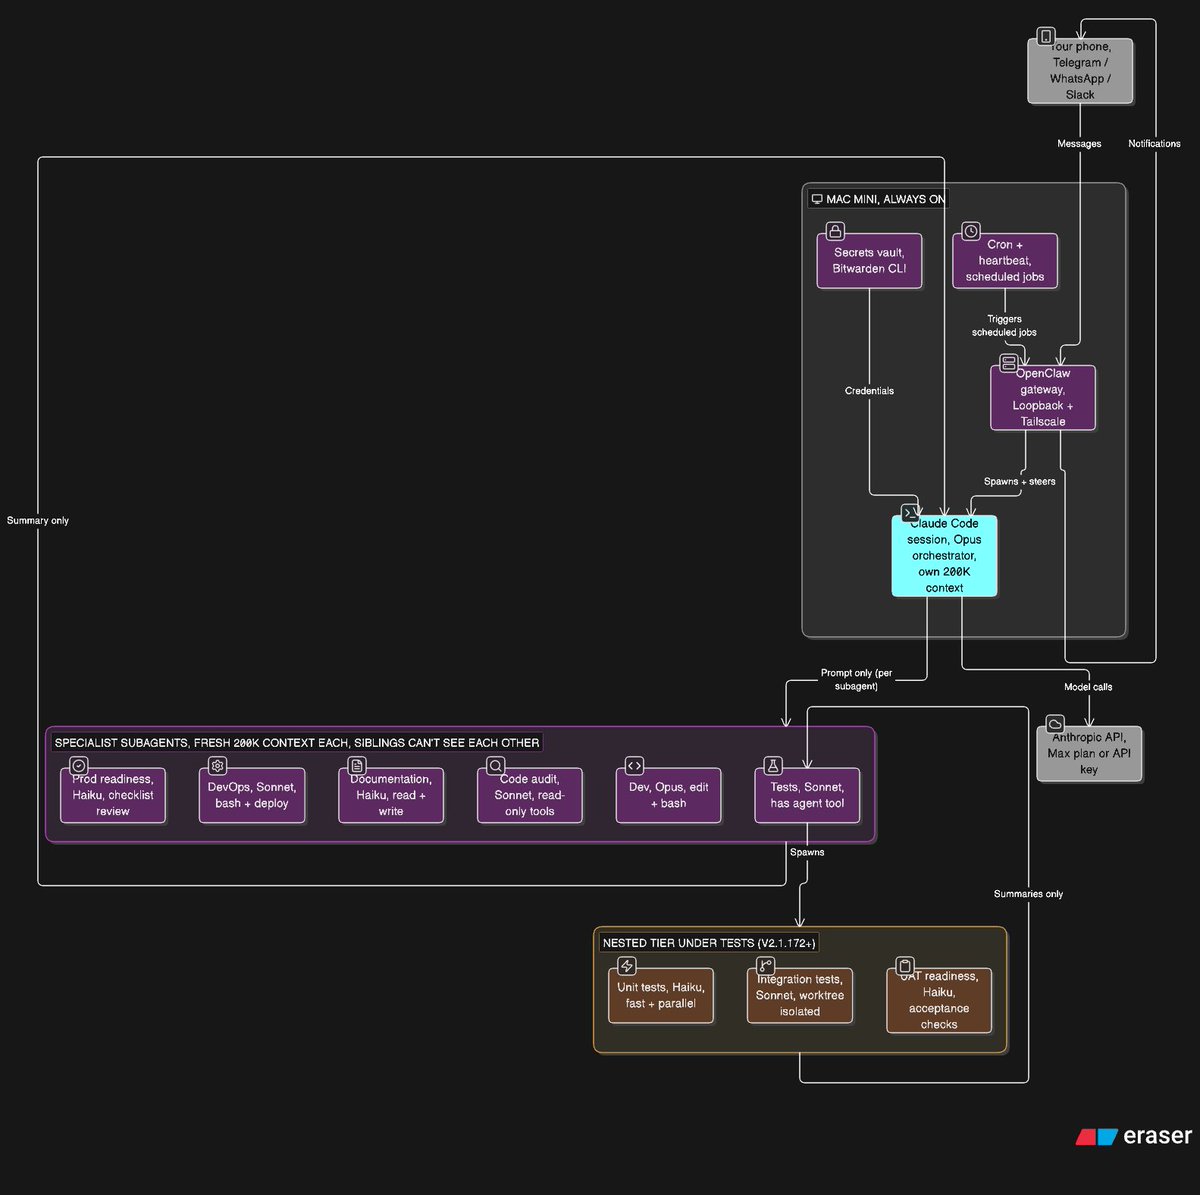Screen dimensions: 1200x1195
Task: Click the NESTED TIER UNDER TESTS group title
Action: pos(709,943)
